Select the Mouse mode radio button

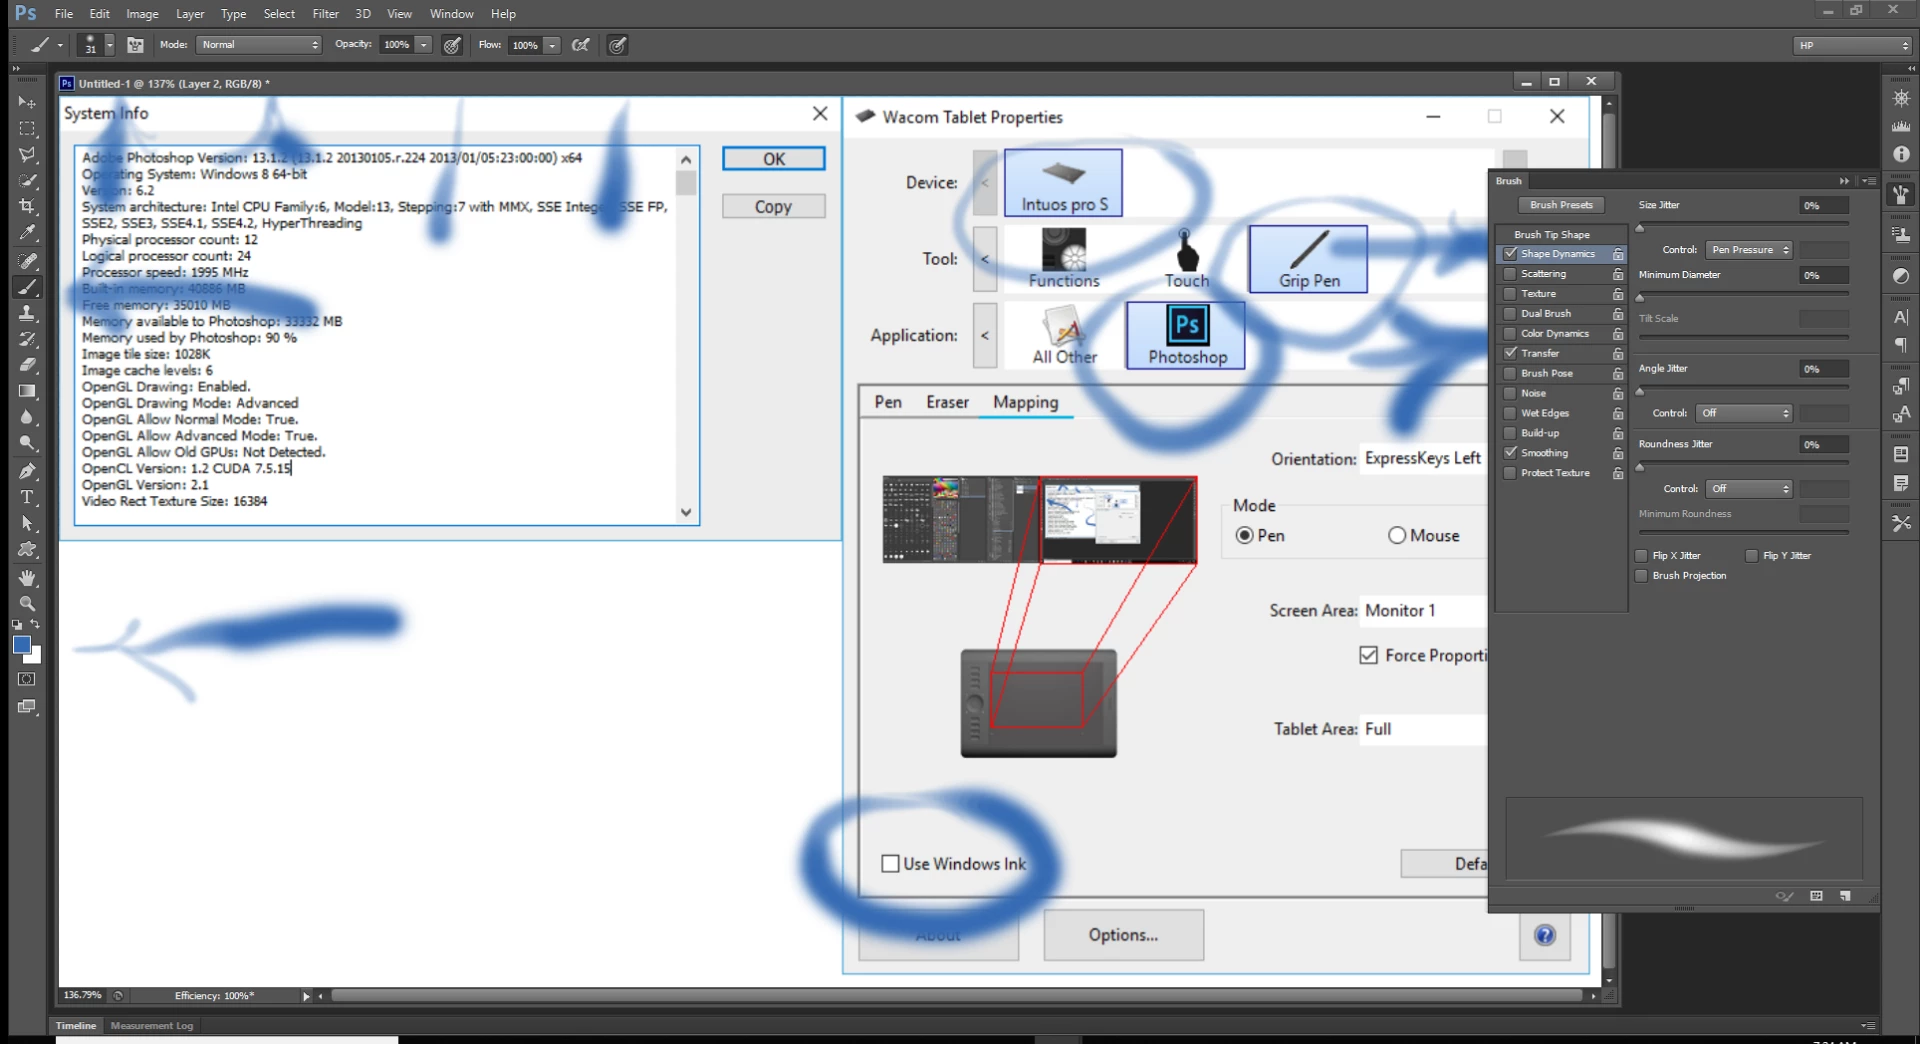[1397, 536]
